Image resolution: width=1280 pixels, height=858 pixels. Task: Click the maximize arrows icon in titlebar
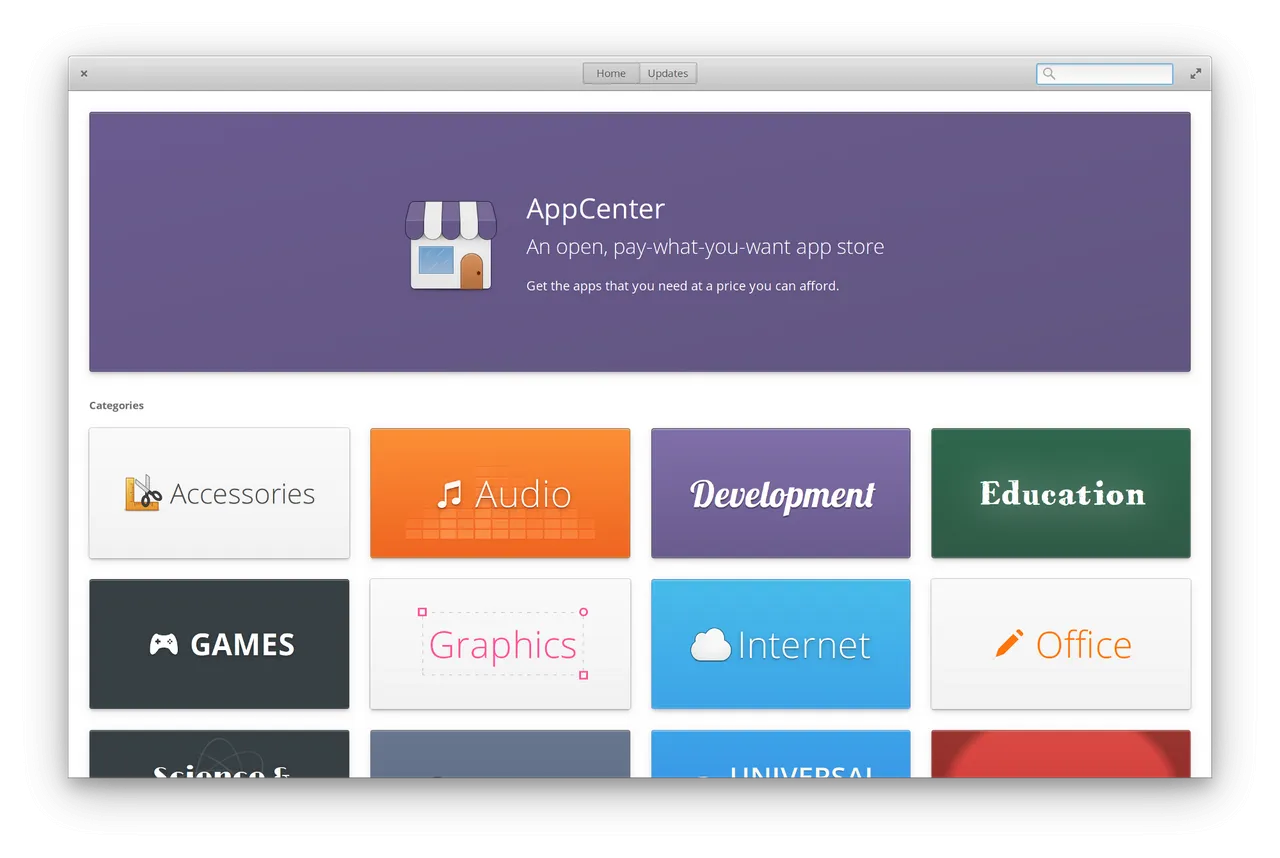(1195, 73)
